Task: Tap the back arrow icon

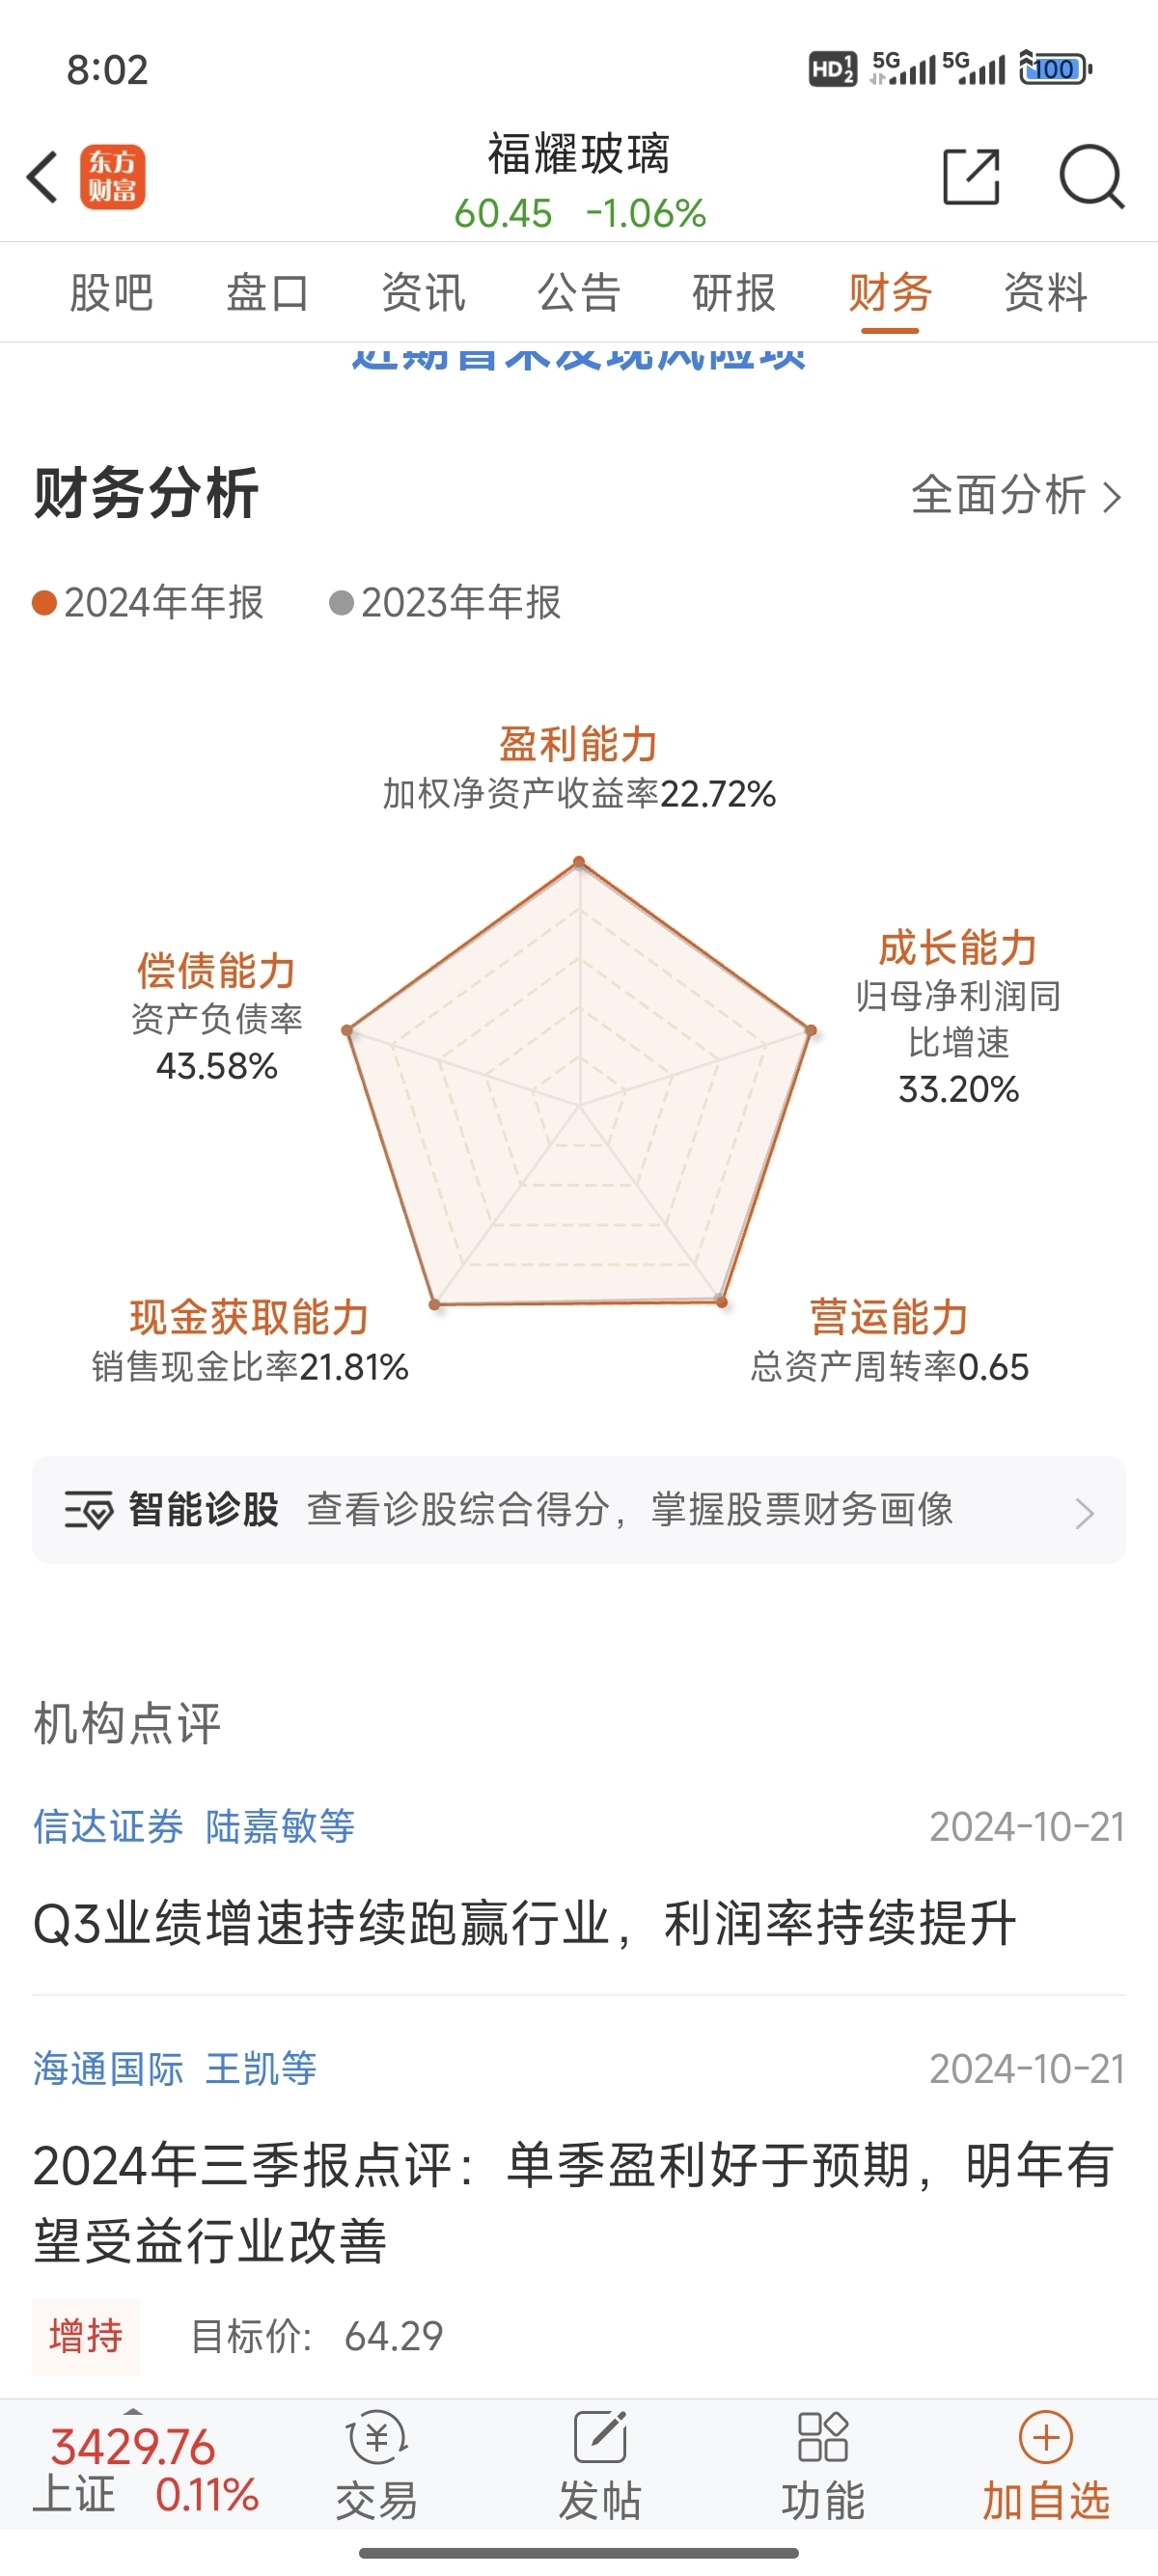Action: 43,178
